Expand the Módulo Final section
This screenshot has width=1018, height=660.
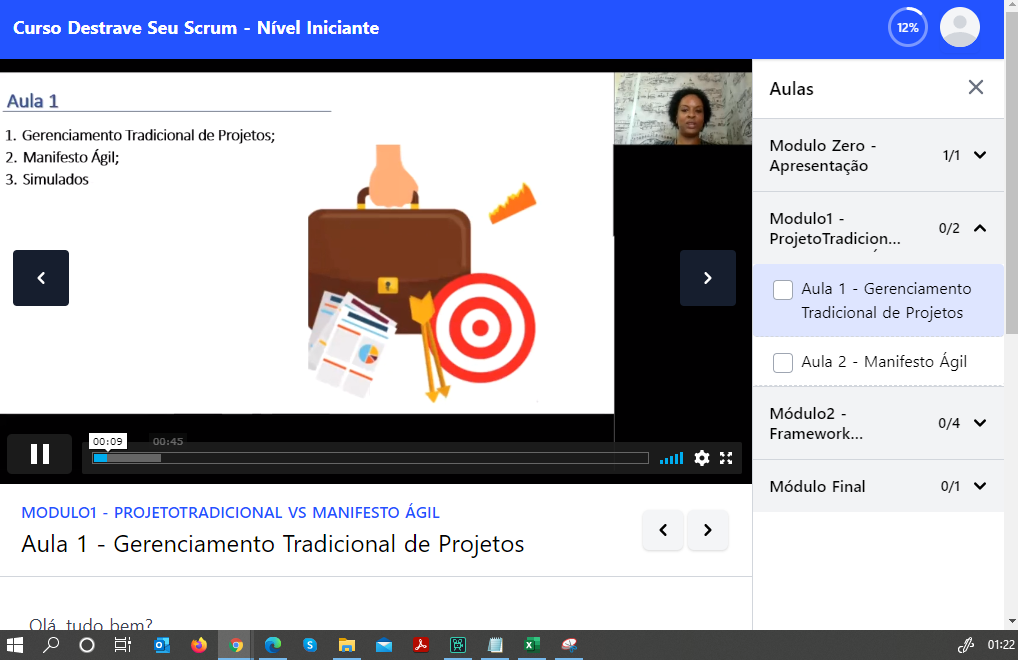click(980, 487)
